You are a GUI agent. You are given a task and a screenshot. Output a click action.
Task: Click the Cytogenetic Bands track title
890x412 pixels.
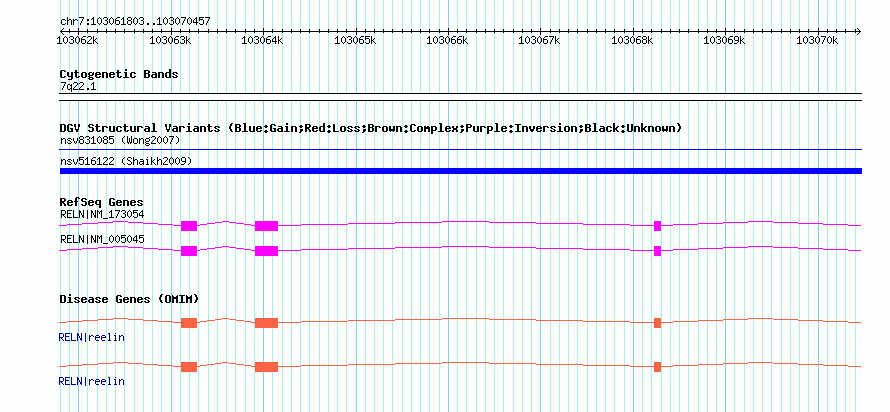coord(119,74)
